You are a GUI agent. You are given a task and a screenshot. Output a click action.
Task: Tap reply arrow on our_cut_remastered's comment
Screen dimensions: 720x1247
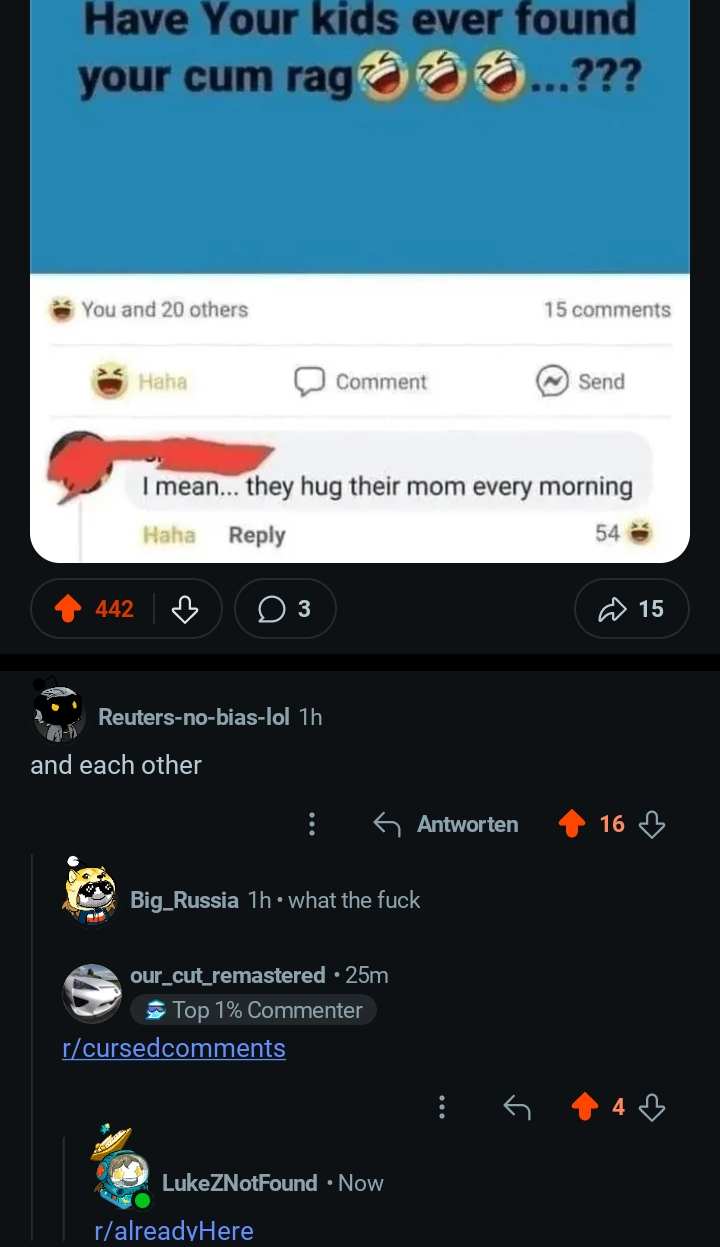(517, 1106)
